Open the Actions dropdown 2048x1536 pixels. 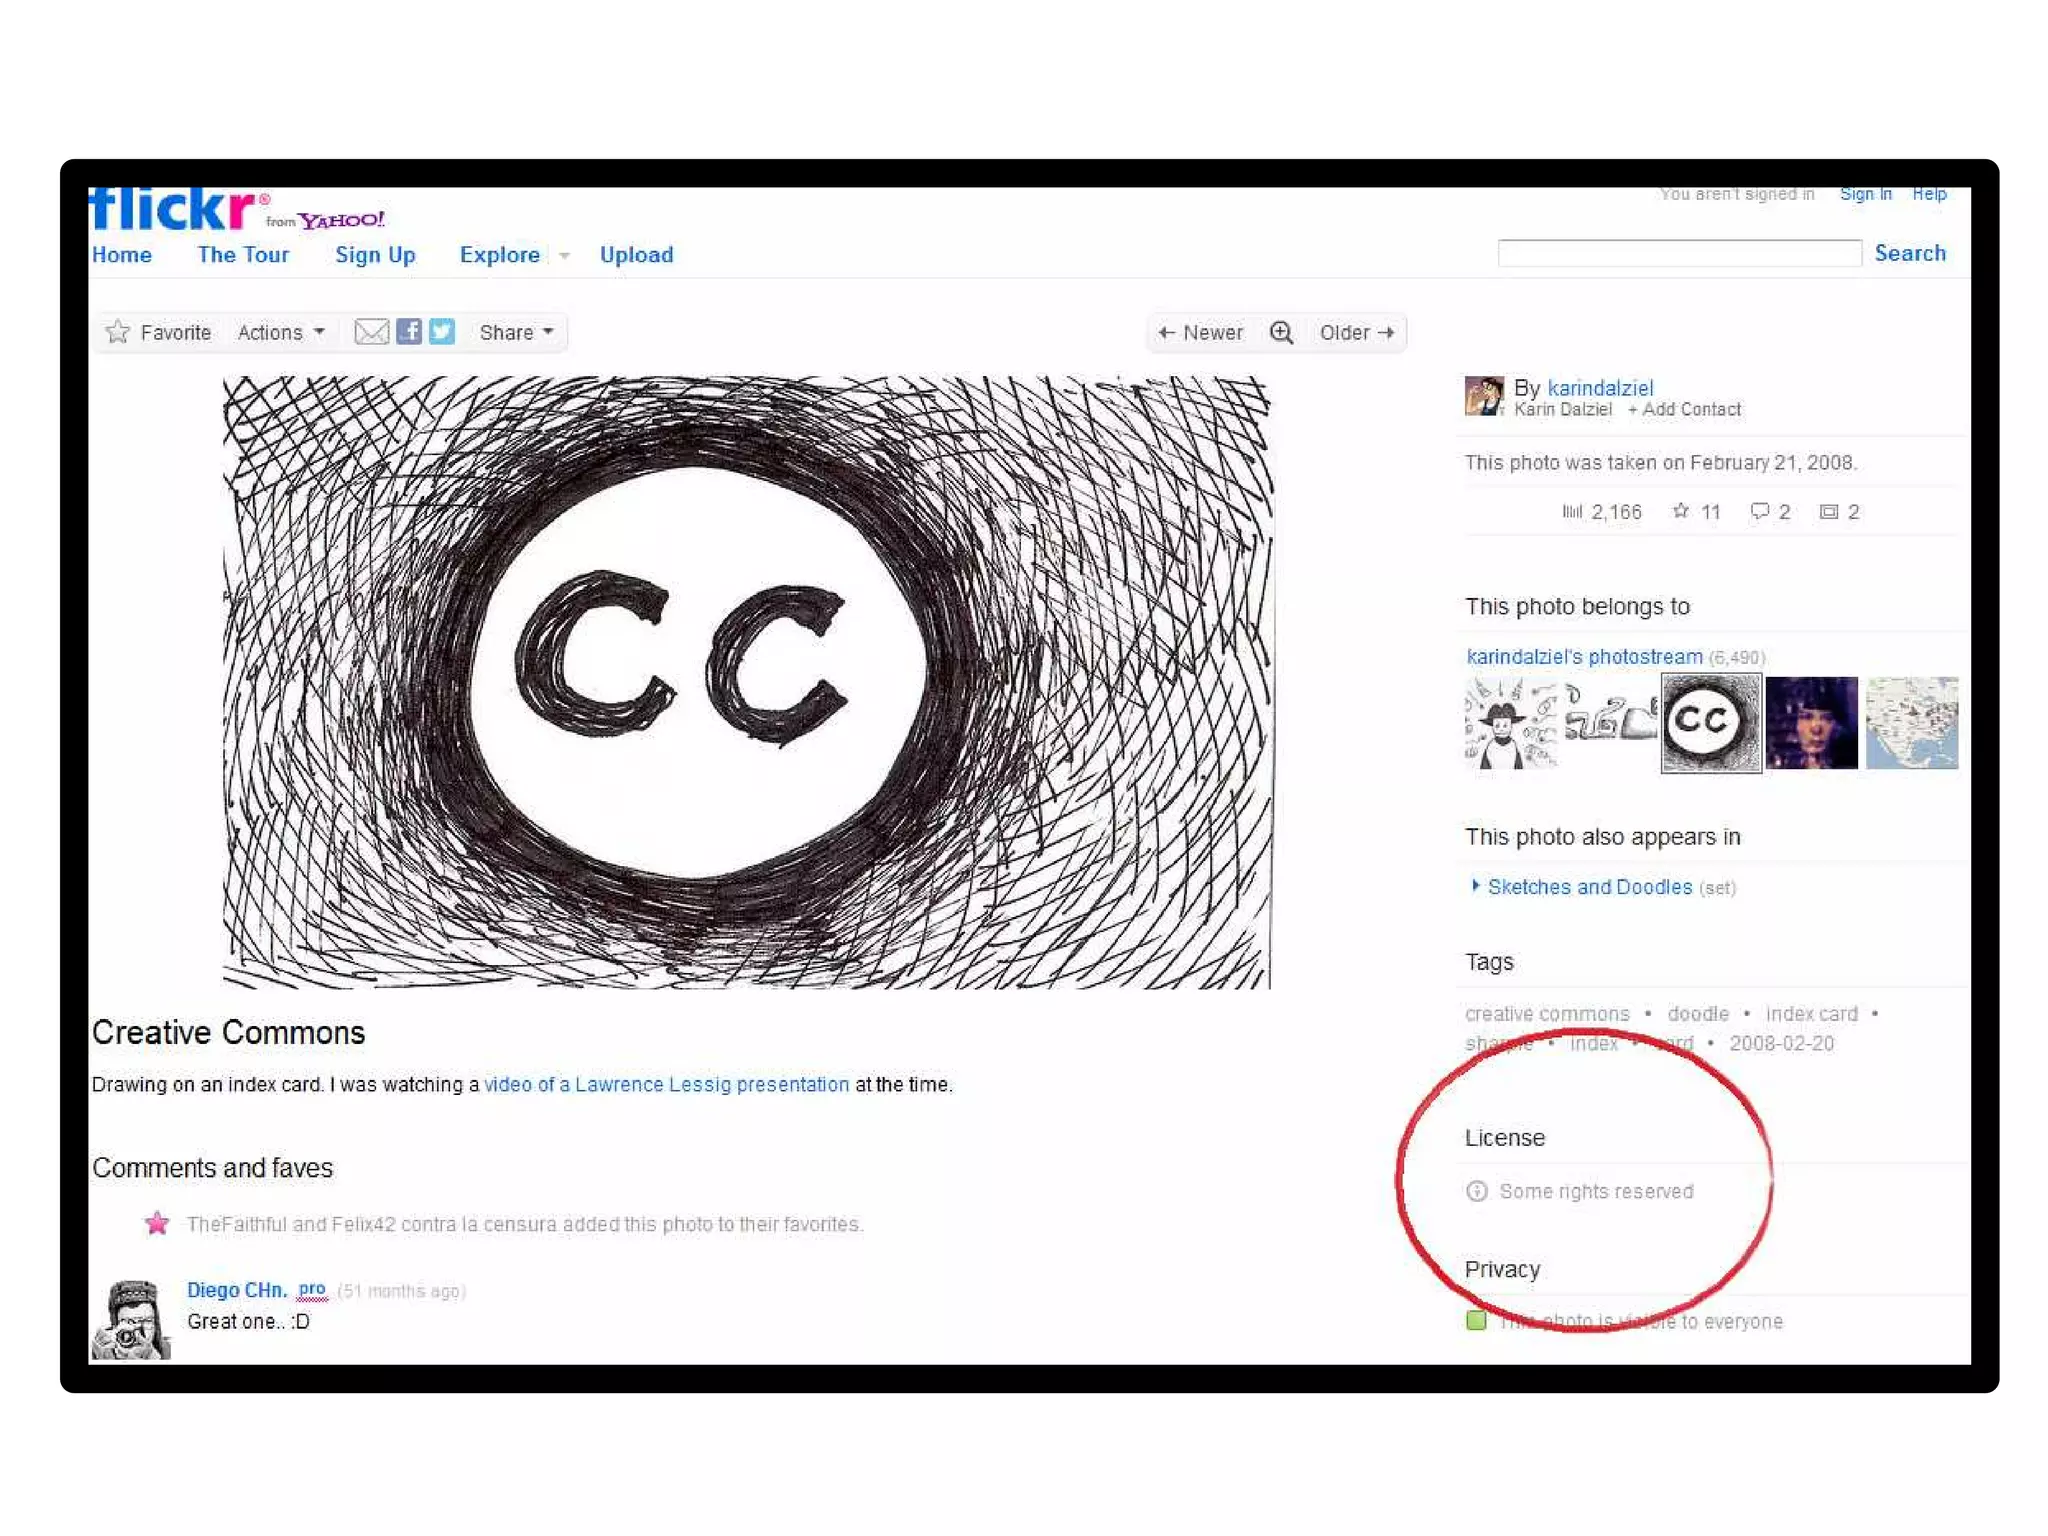[281, 332]
